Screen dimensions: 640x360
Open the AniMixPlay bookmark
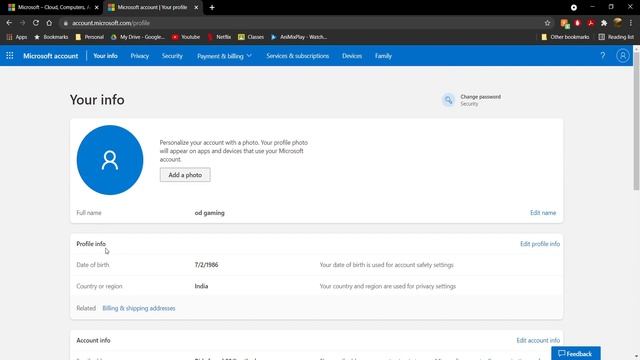point(299,37)
